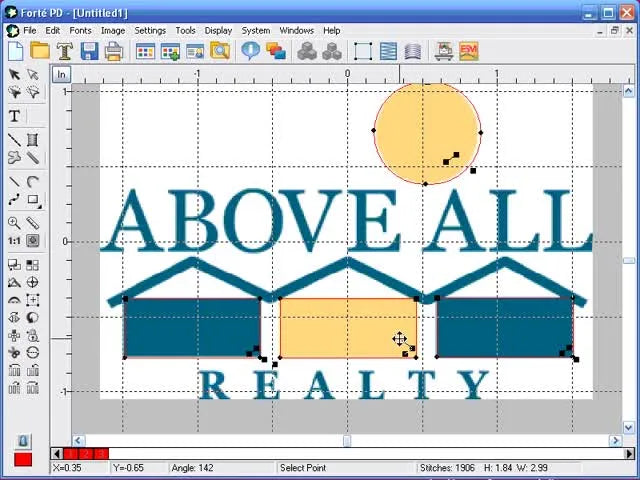Create a new design file
The image size is (640, 480).
tap(16, 51)
